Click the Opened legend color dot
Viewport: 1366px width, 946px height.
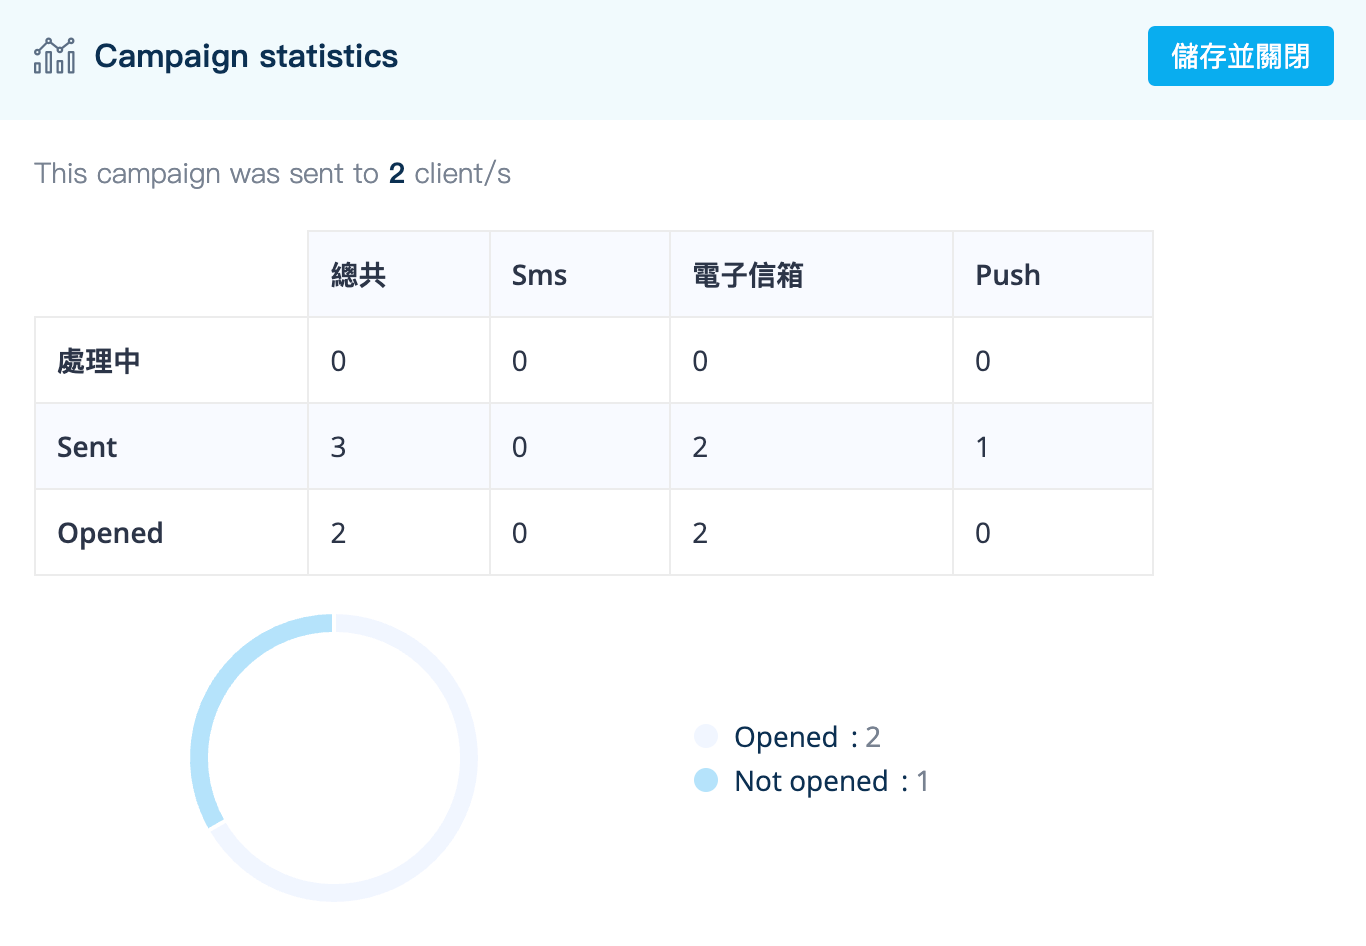click(x=706, y=736)
